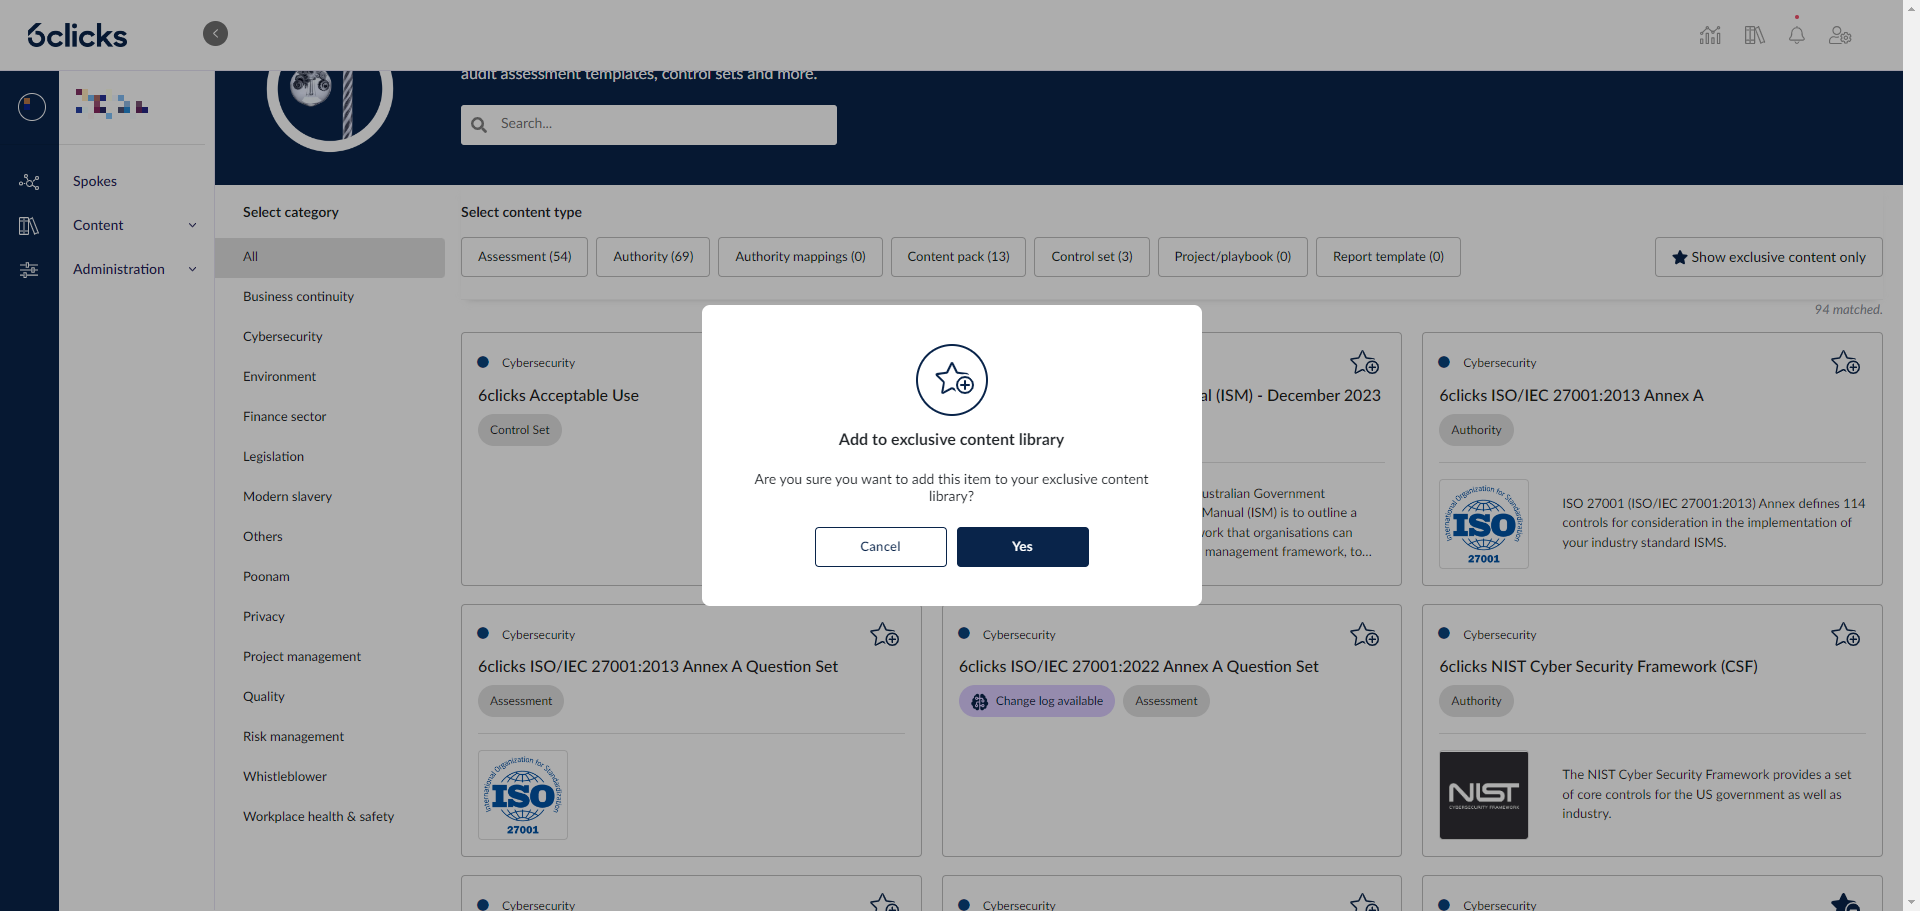Select Others category

tap(263, 537)
